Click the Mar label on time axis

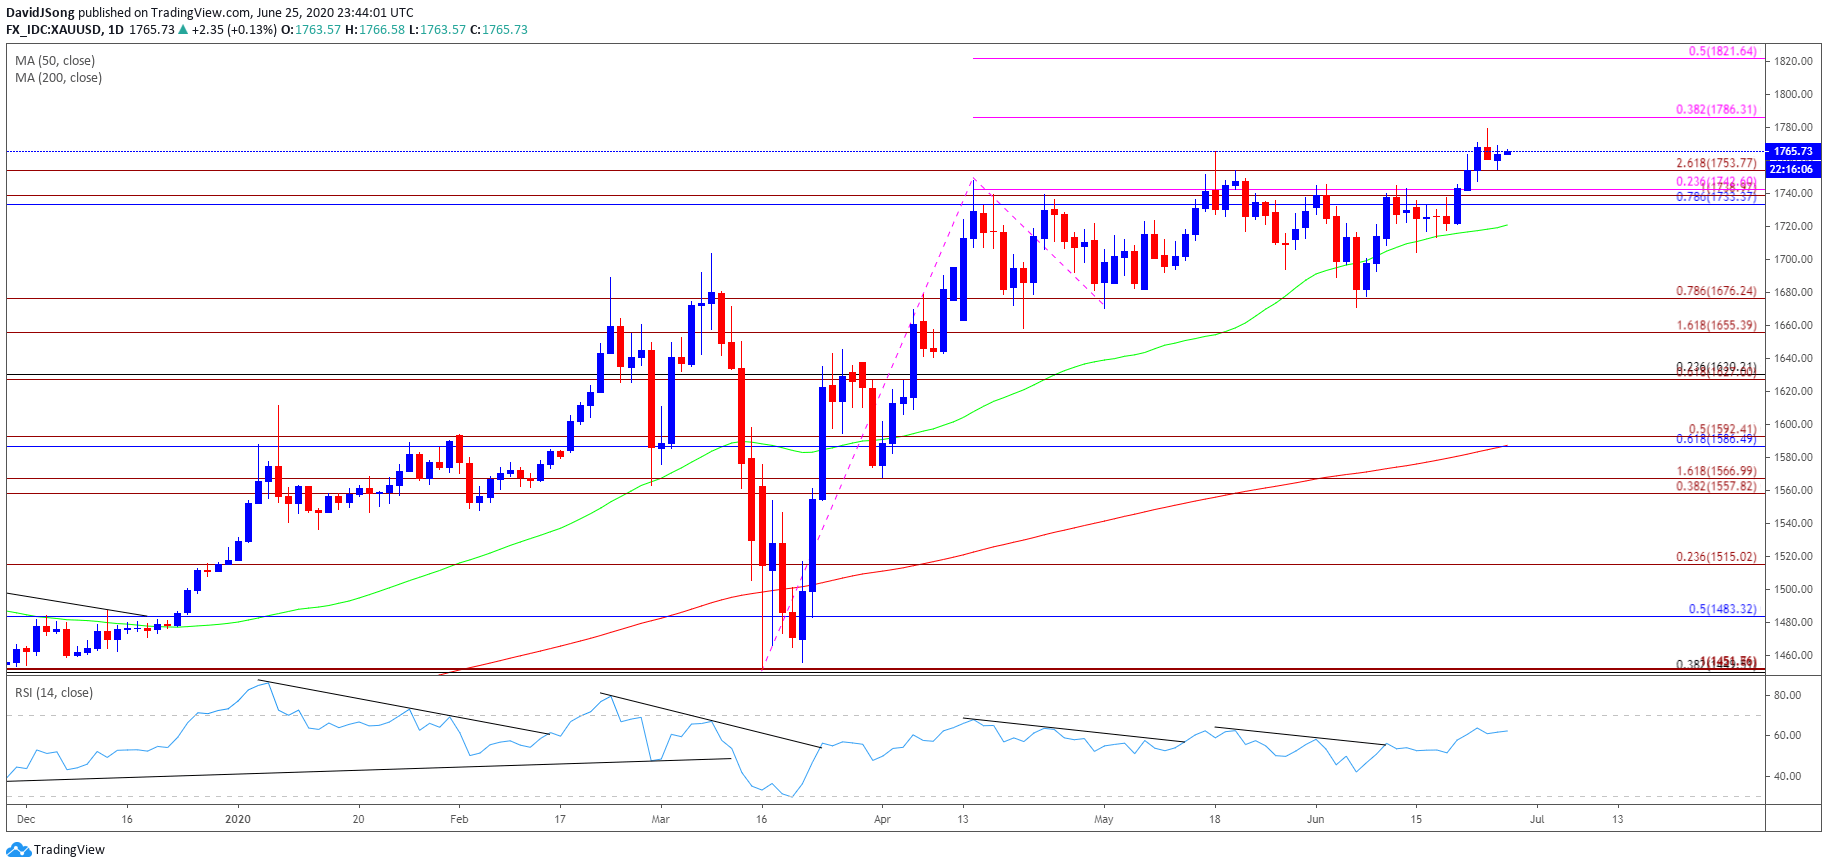coord(660,820)
